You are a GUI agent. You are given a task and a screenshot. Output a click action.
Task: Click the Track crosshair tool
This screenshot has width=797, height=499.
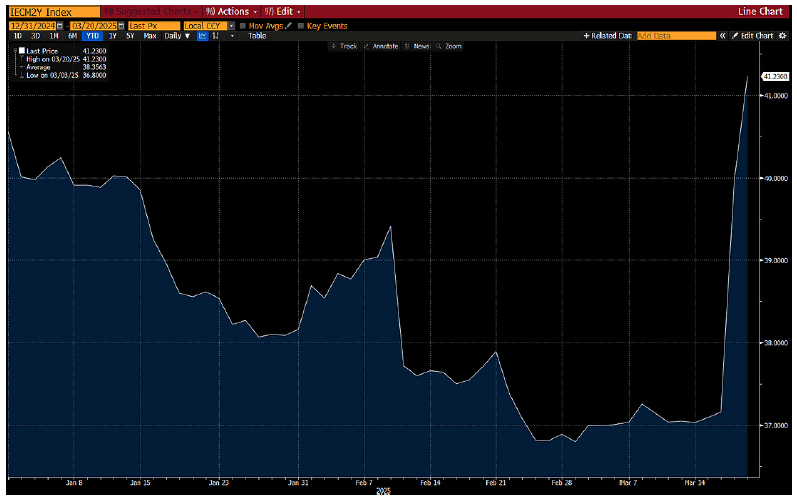[x=345, y=46]
